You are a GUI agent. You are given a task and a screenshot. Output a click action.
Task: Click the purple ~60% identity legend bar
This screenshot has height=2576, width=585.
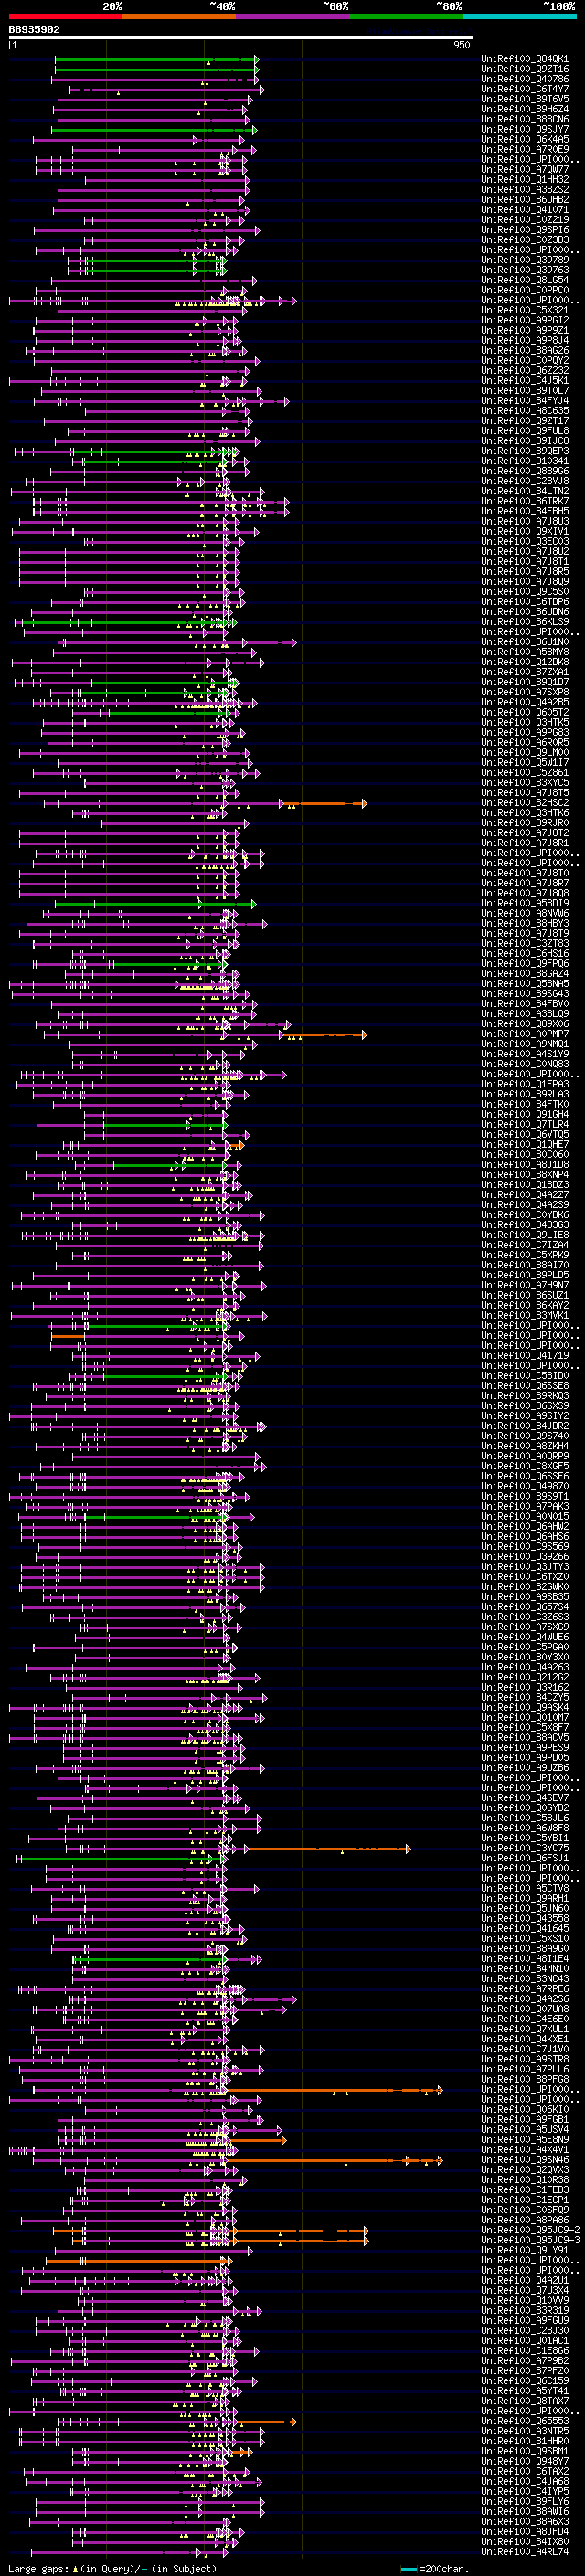coord(293,16)
